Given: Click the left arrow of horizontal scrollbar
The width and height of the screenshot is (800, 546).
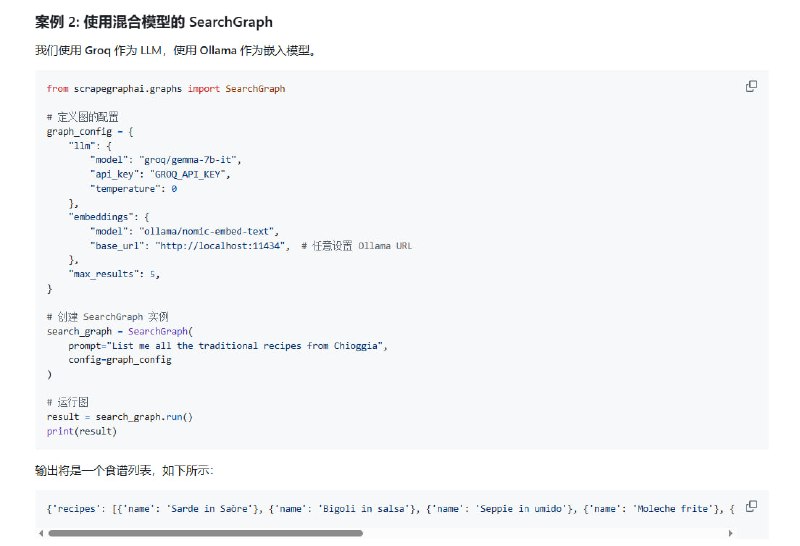Looking at the screenshot, I should pos(40,533).
